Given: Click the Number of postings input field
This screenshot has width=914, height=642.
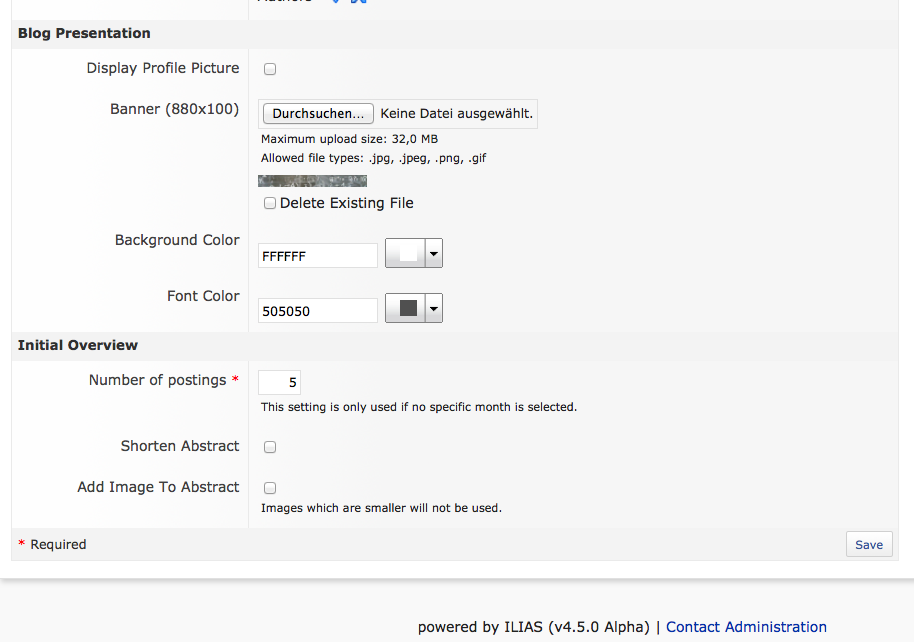Looking at the screenshot, I should [279, 382].
